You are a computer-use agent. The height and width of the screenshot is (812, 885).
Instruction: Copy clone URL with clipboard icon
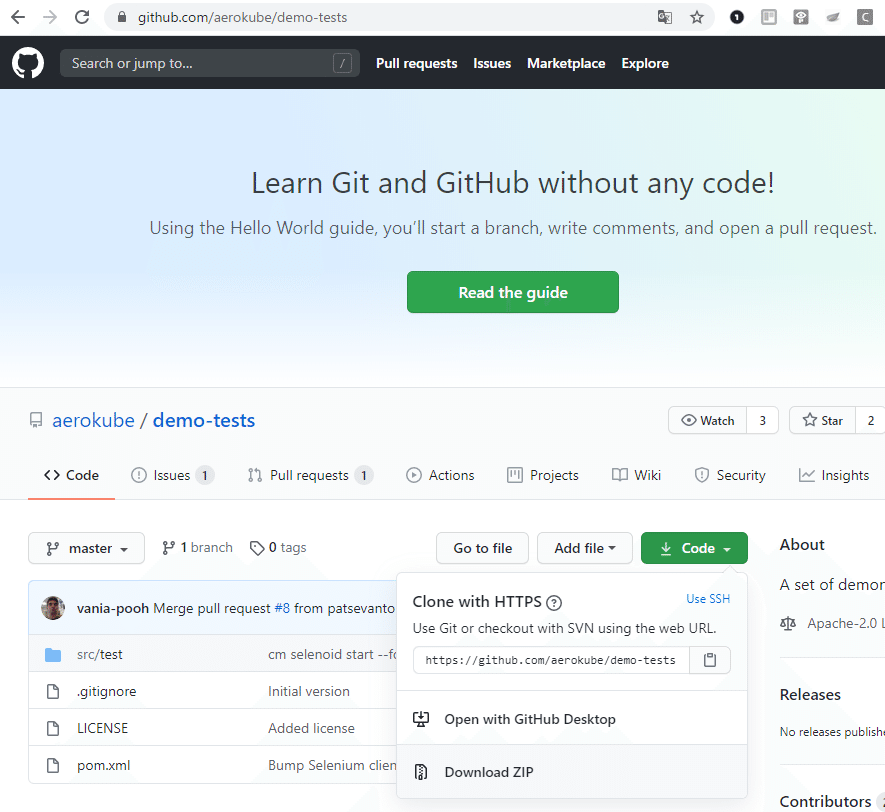tap(710, 660)
